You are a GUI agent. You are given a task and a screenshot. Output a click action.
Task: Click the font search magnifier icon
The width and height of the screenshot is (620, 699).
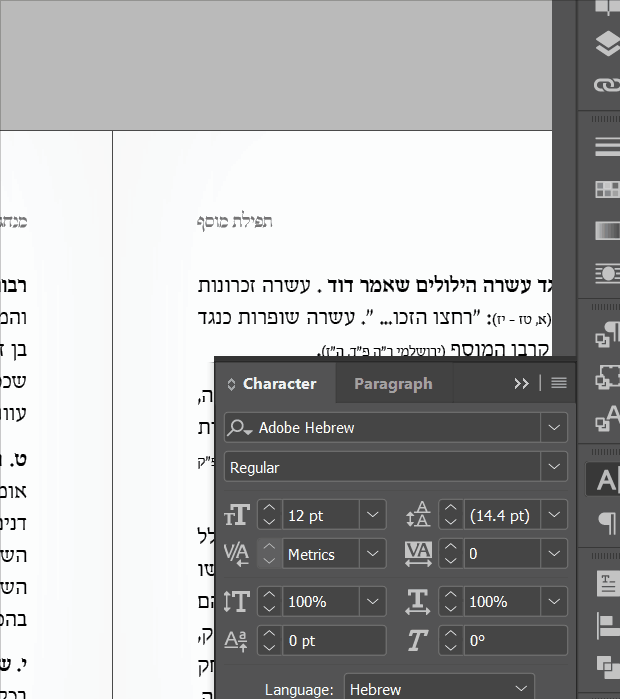(239, 428)
